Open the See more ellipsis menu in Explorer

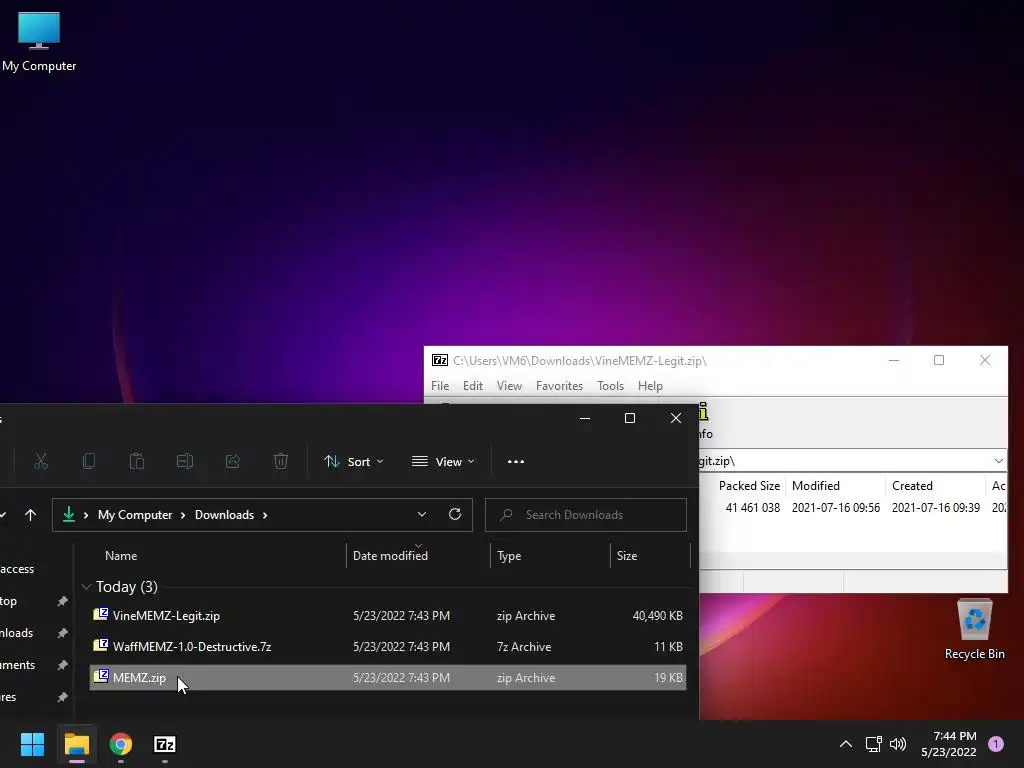click(516, 462)
